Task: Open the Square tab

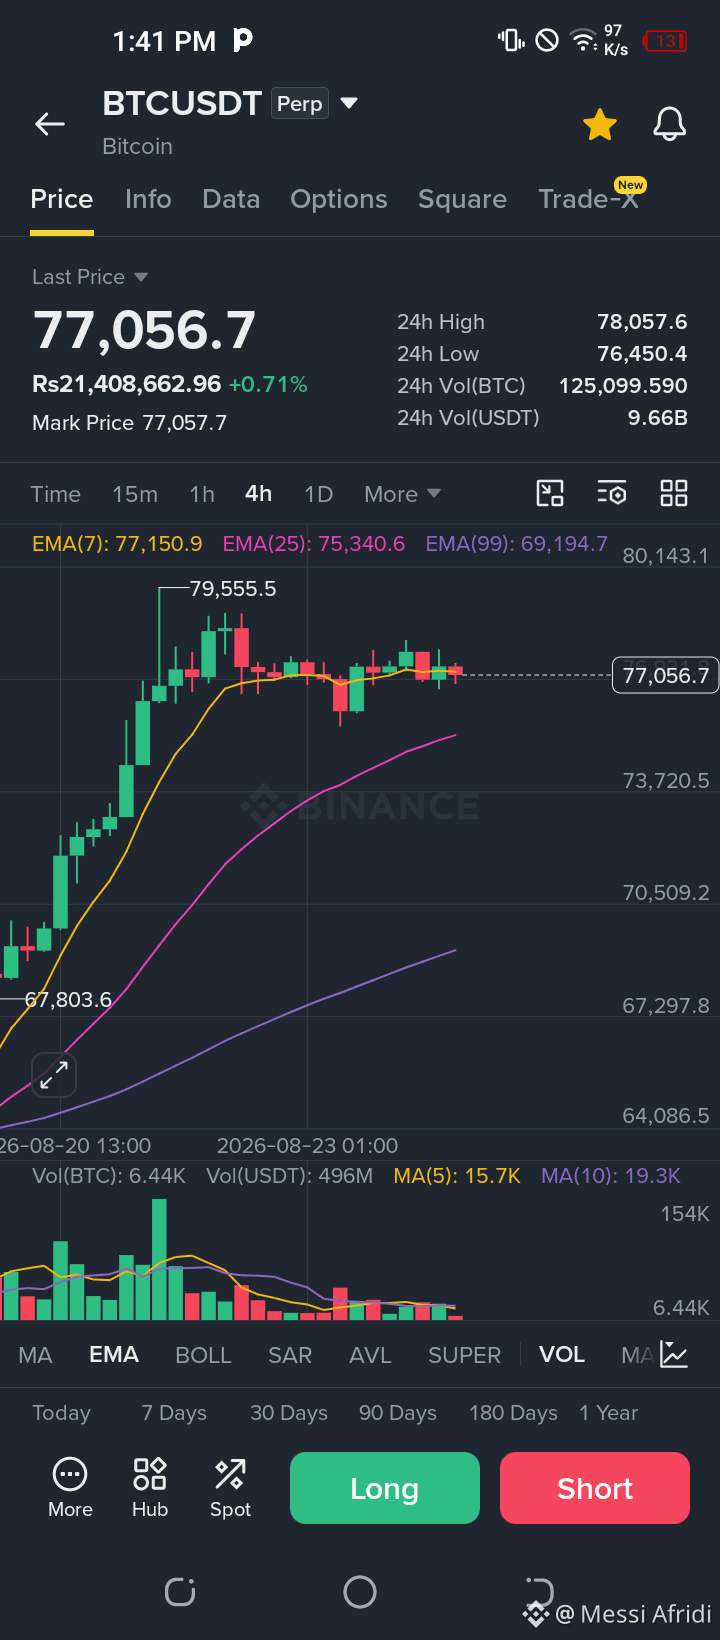Action: 462,199
